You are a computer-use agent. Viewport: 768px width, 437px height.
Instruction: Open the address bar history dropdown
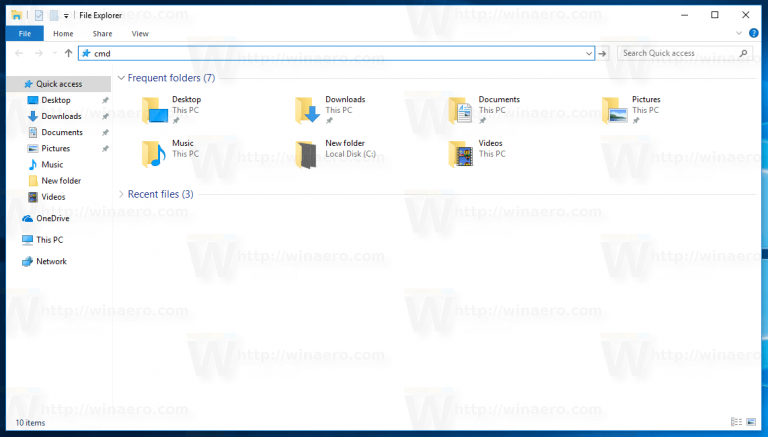tap(589, 53)
